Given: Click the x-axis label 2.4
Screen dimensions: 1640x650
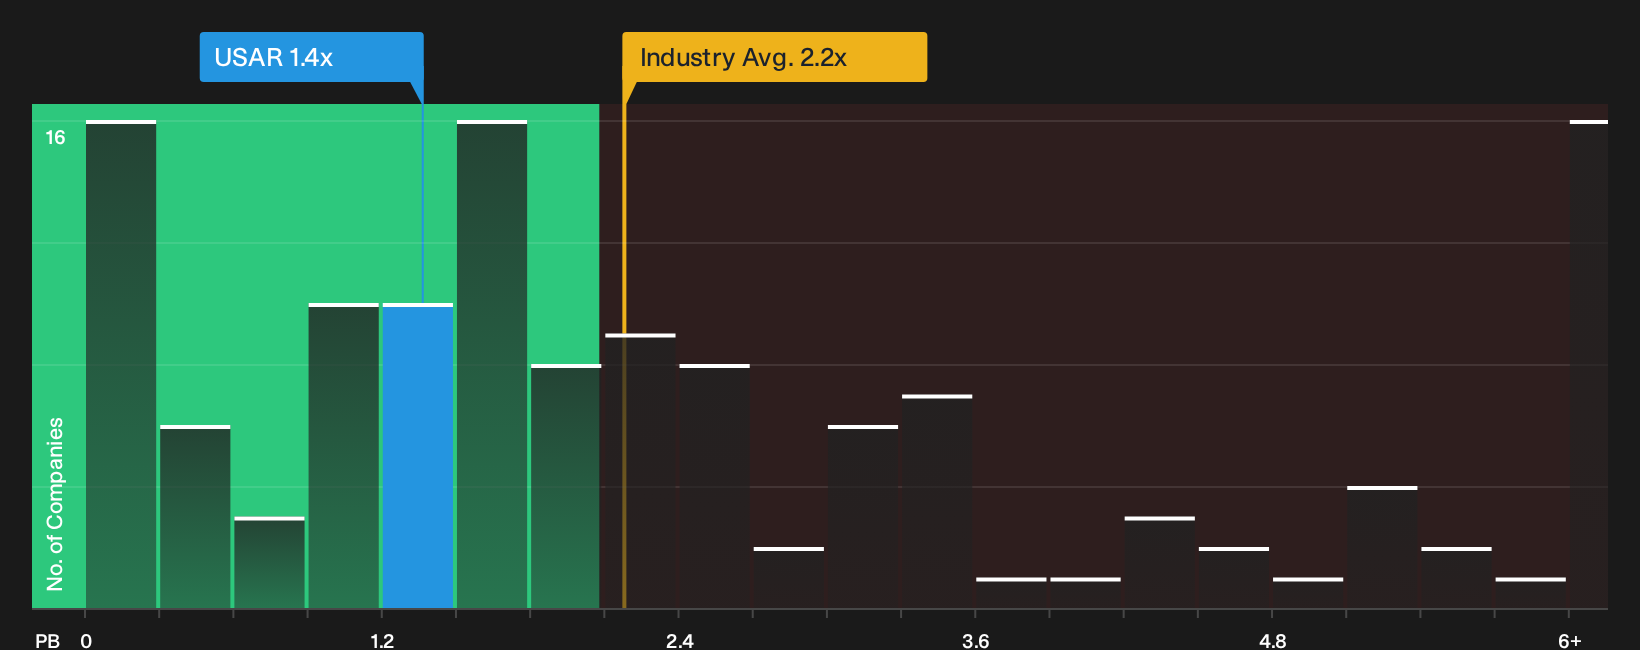Looking at the screenshot, I should pyautogui.click(x=680, y=640).
